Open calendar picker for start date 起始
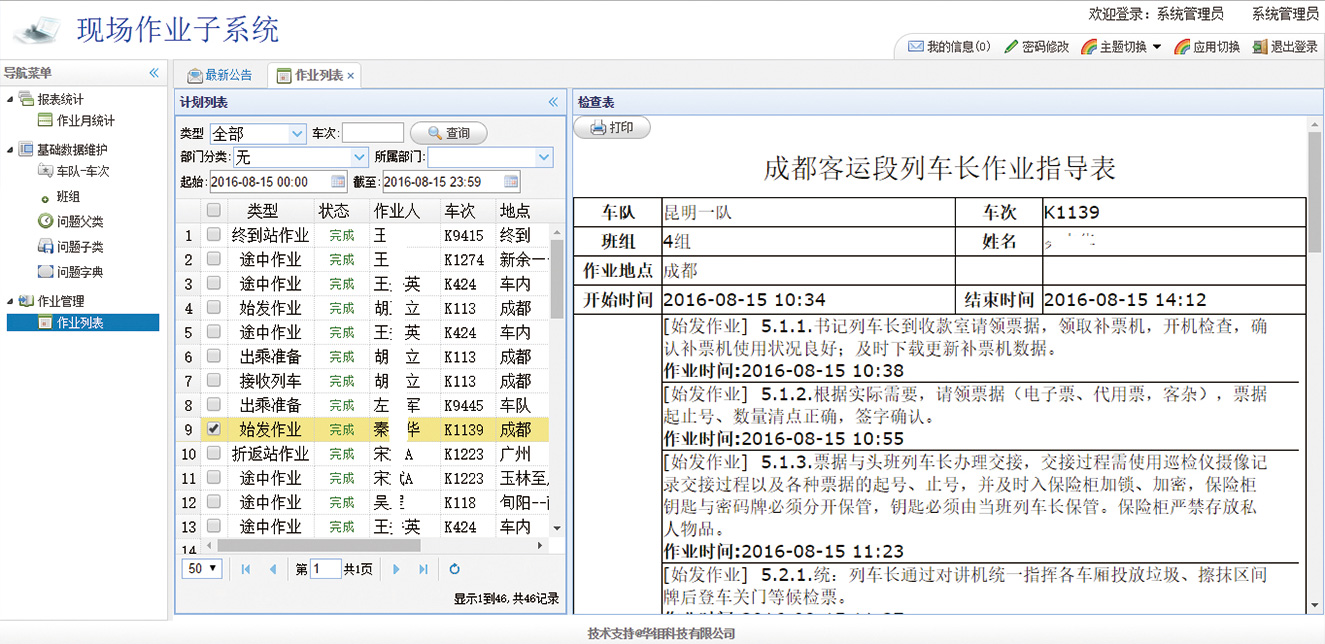 338,182
